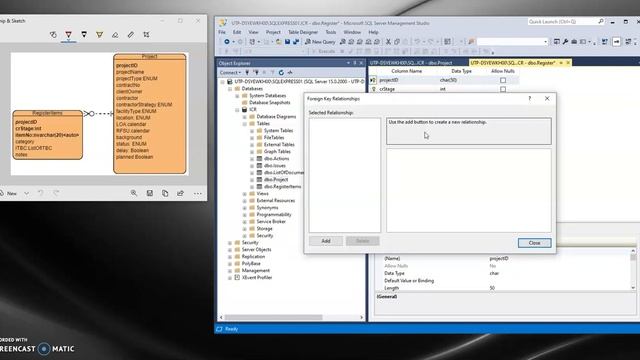Click the Save All icon in SSMS toolbar
This screenshot has width=640, height=360.
pos(296,42)
